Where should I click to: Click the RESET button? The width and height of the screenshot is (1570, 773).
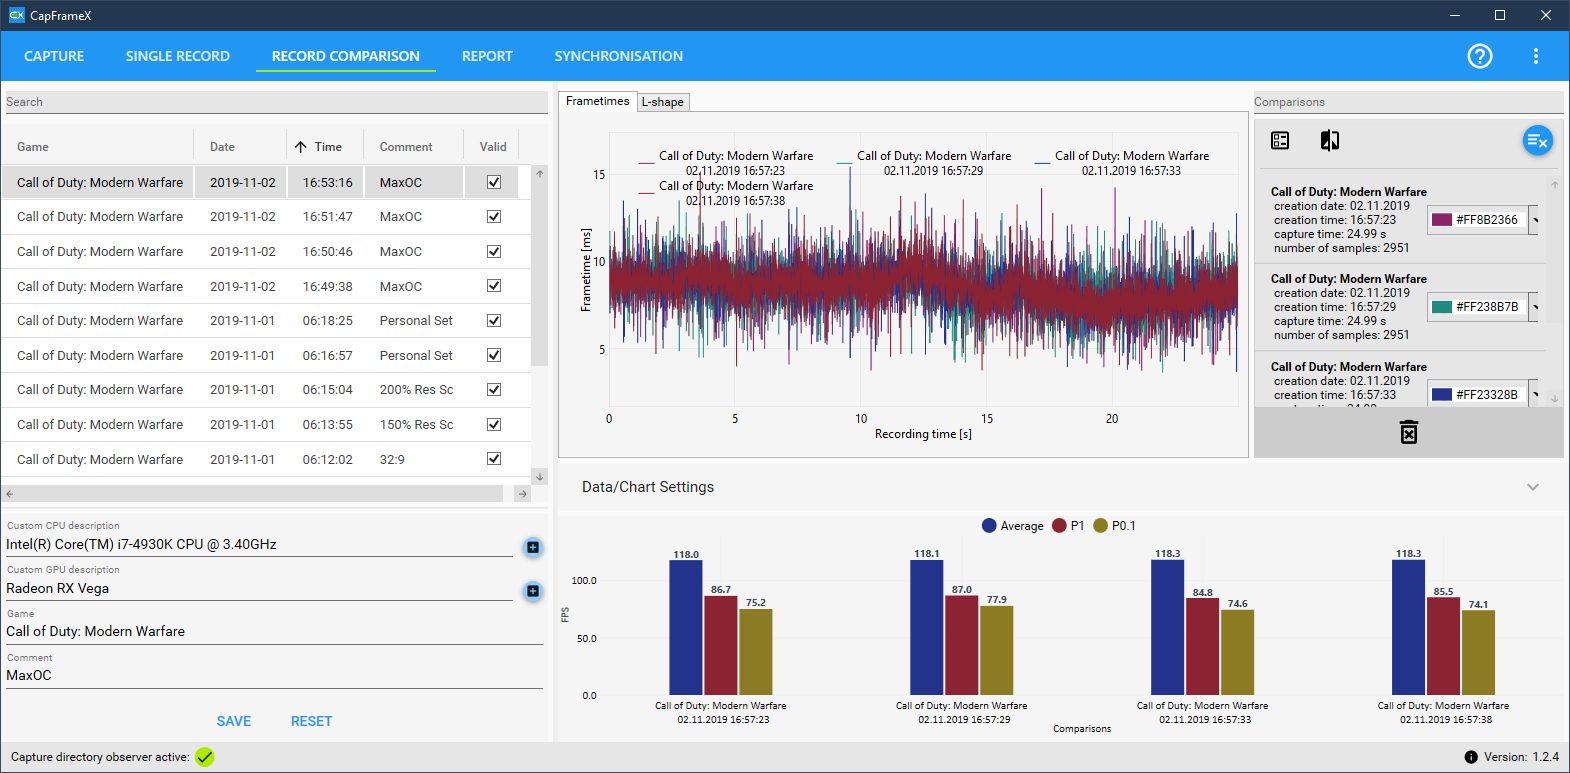(311, 721)
